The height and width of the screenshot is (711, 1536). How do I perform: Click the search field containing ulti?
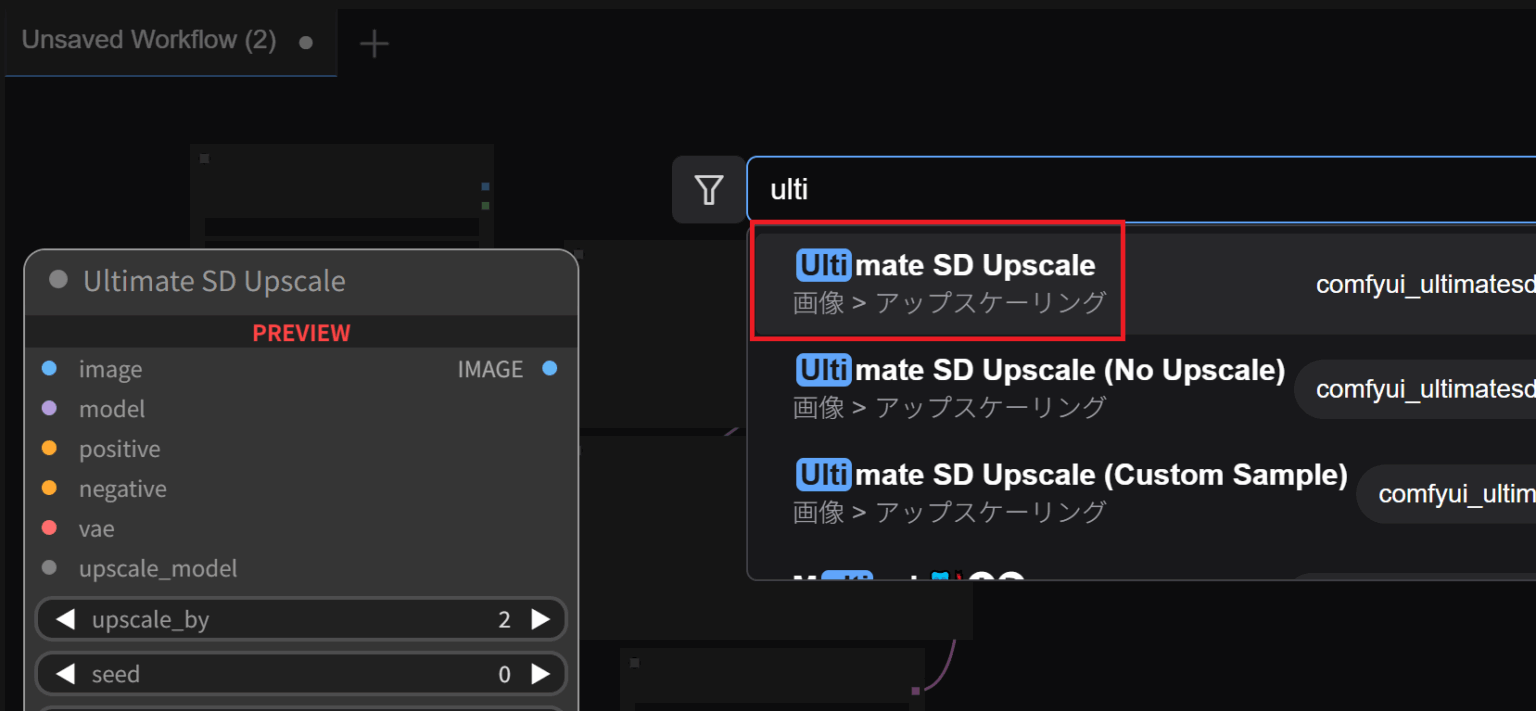900,189
